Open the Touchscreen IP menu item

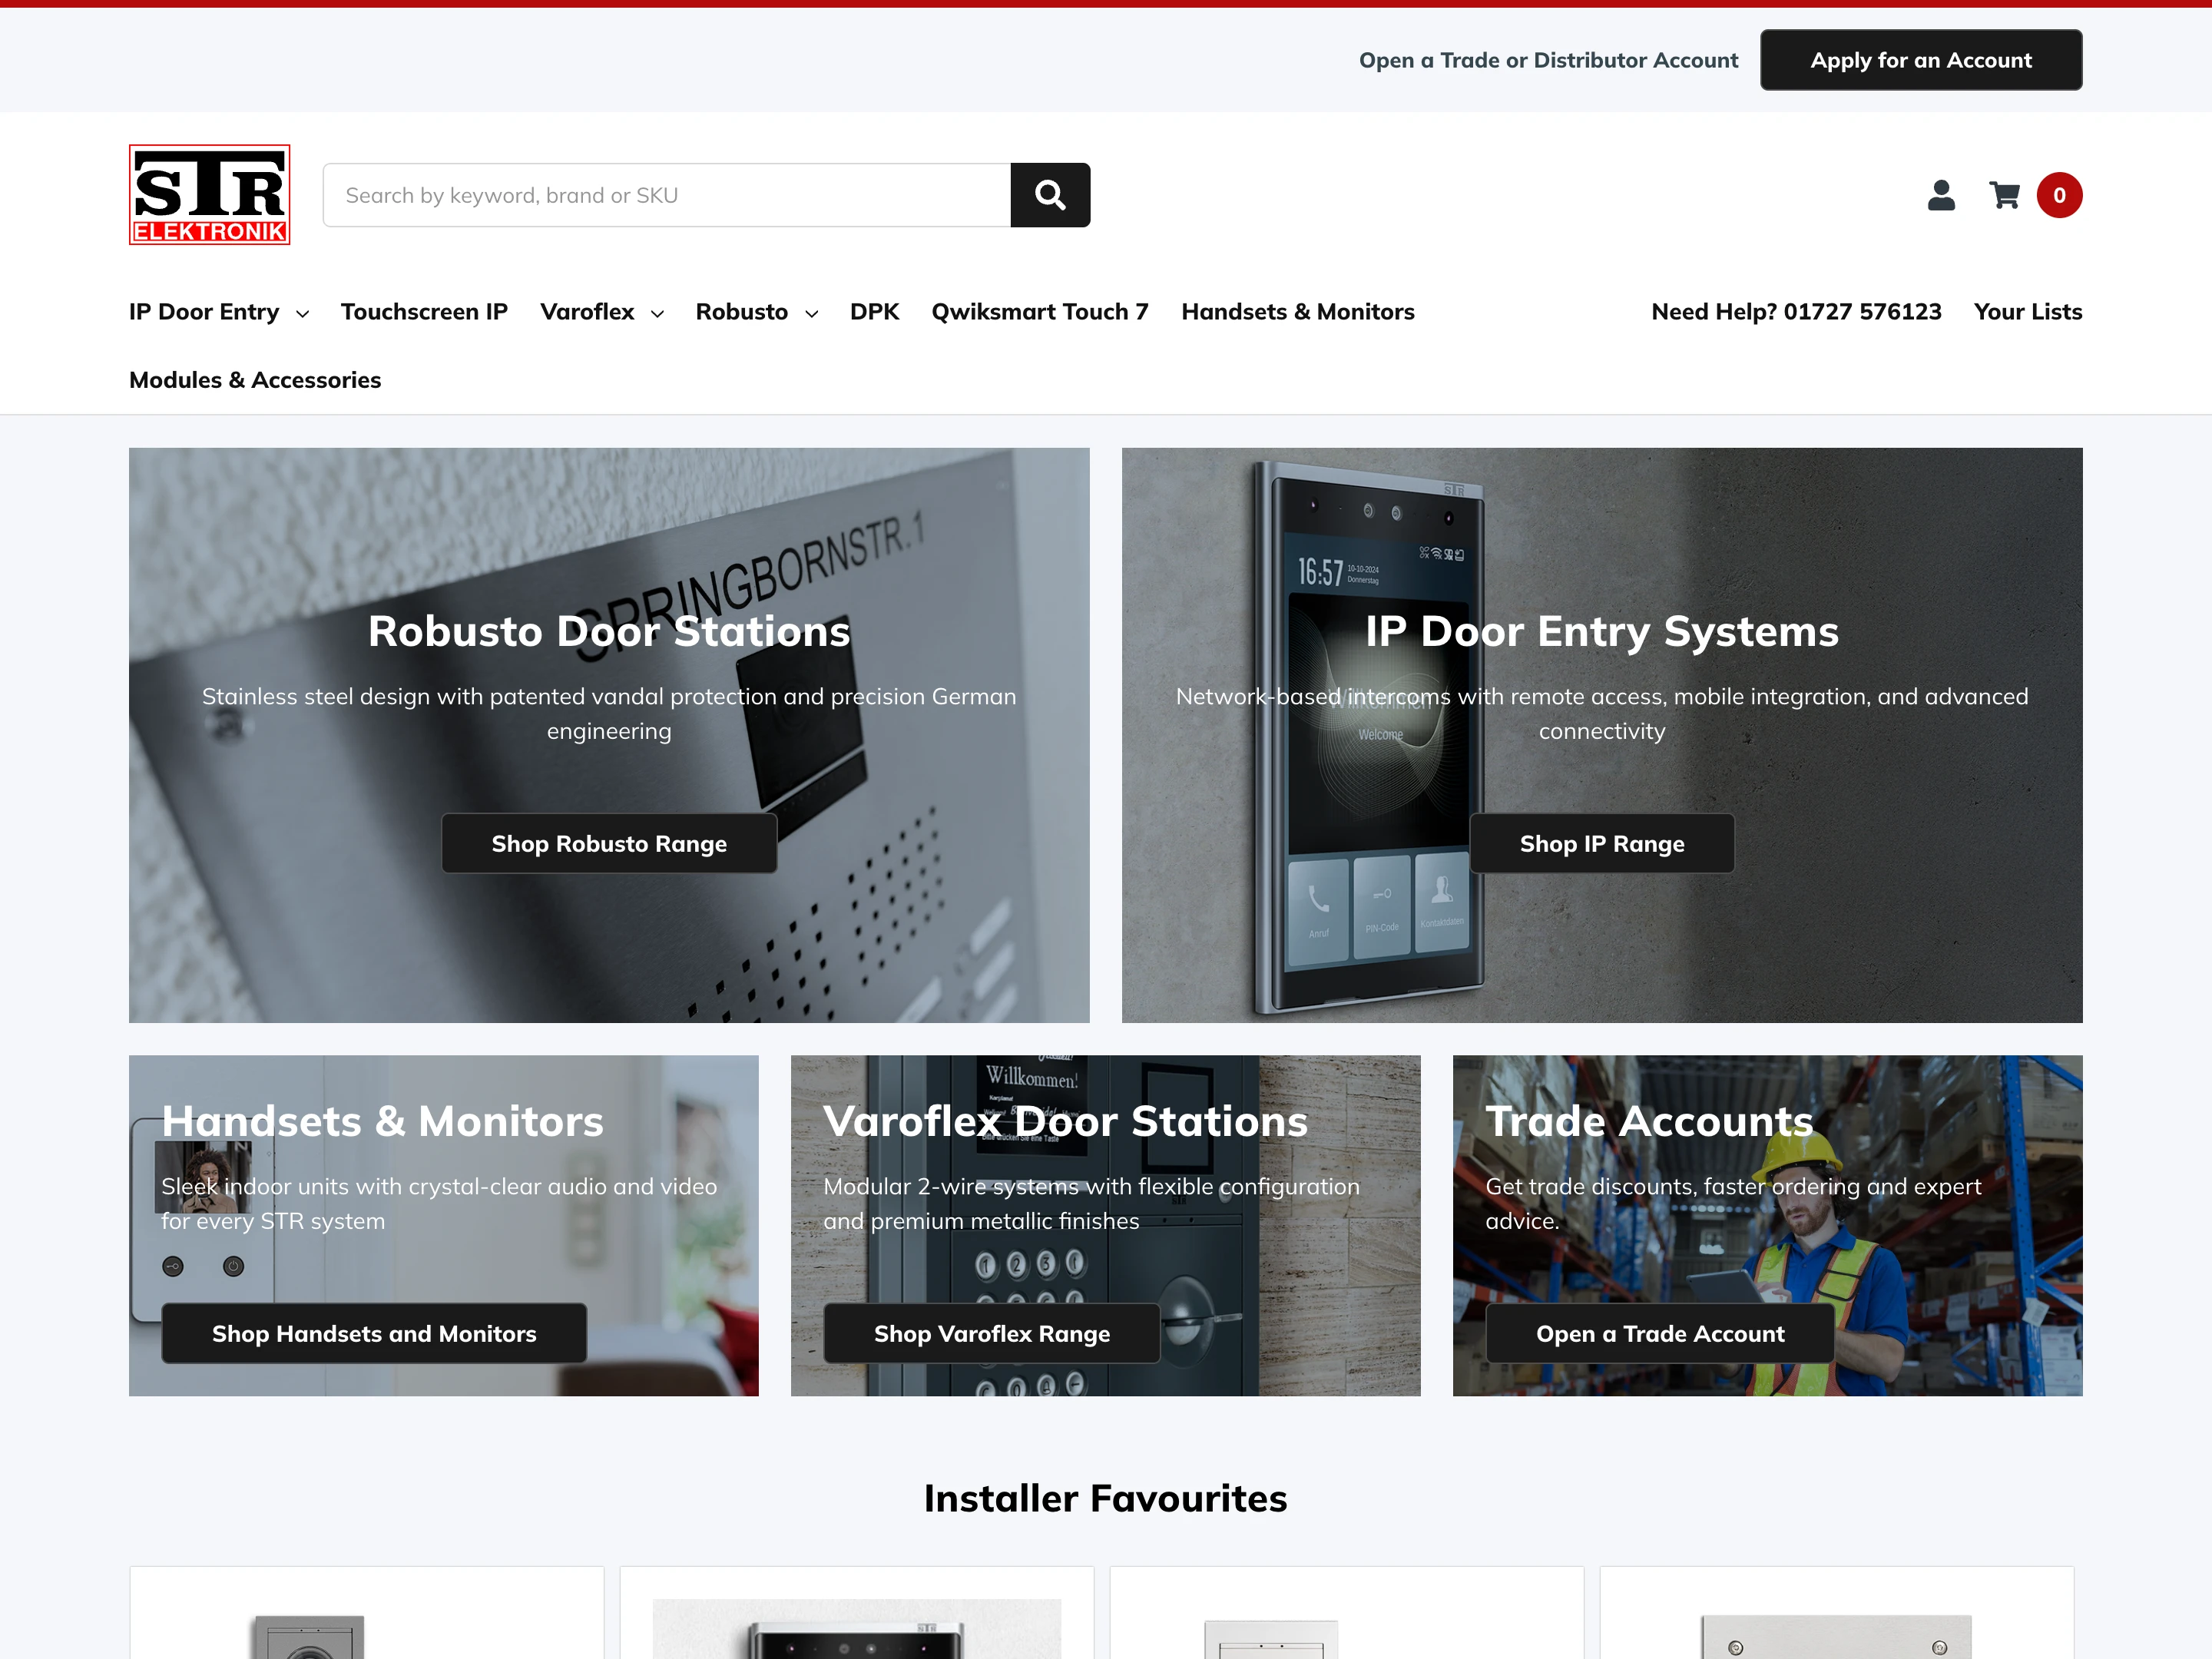(424, 312)
